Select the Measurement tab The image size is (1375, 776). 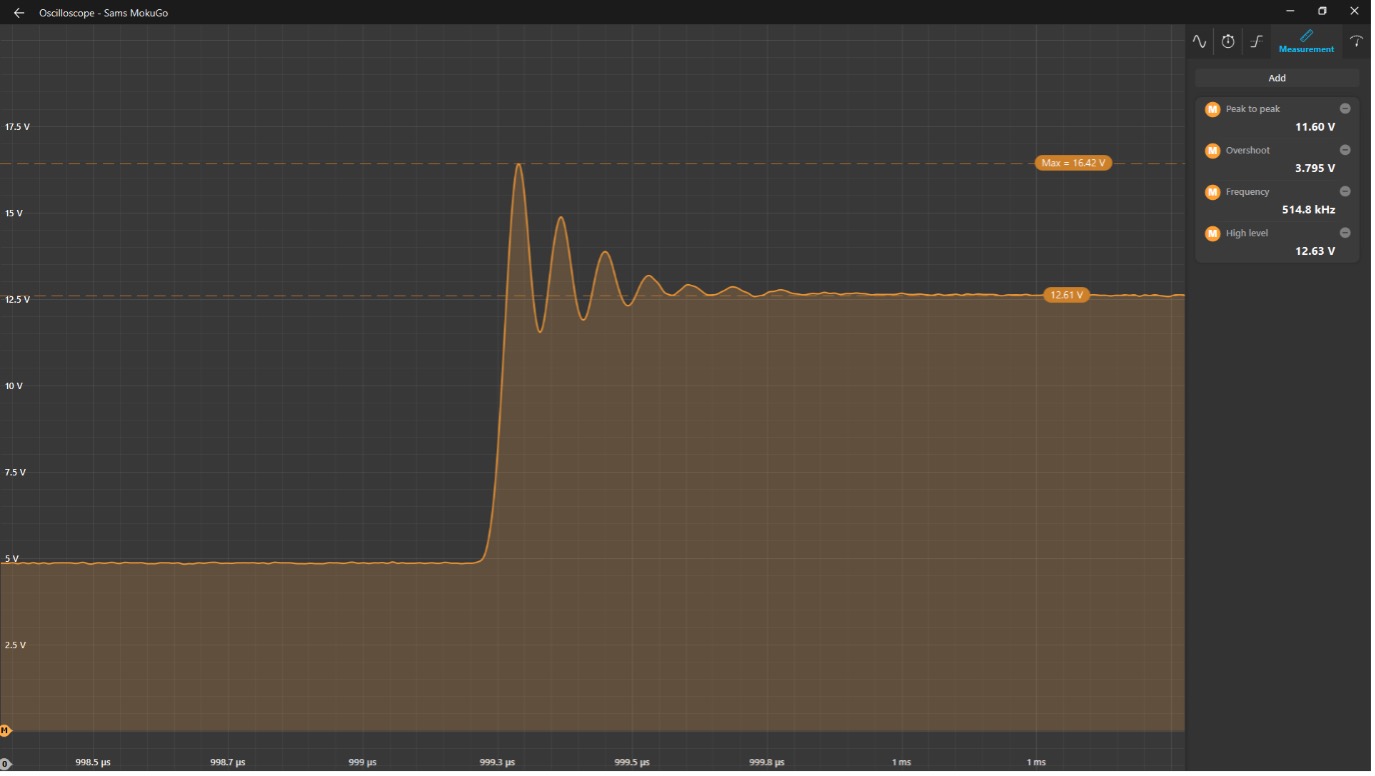1306,42
